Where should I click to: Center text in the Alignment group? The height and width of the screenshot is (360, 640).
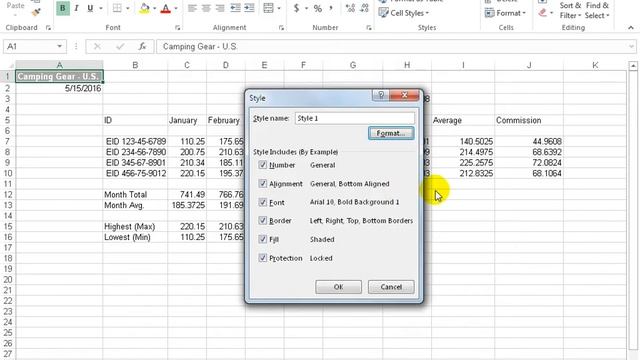point(206,8)
